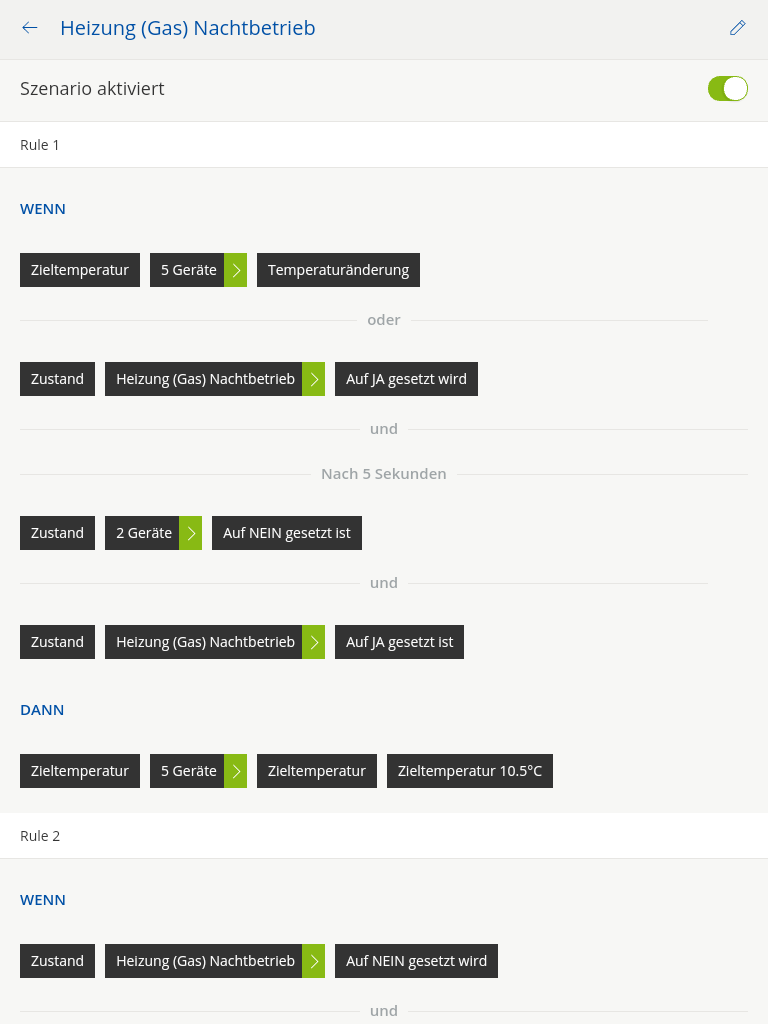Expand green chevron next to WENN 5 Geräte
This screenshot has width=768, height=1024.
236,270
